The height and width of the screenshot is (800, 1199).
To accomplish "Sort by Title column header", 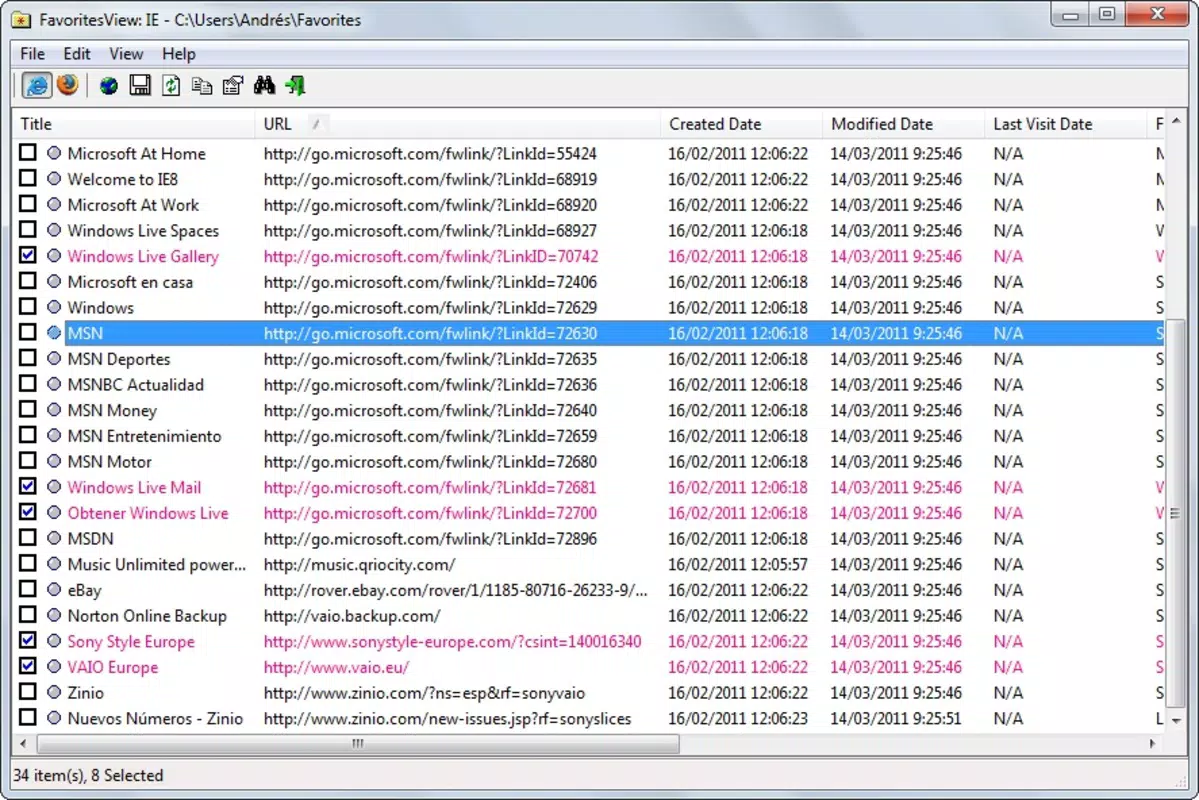I will 134,124.
